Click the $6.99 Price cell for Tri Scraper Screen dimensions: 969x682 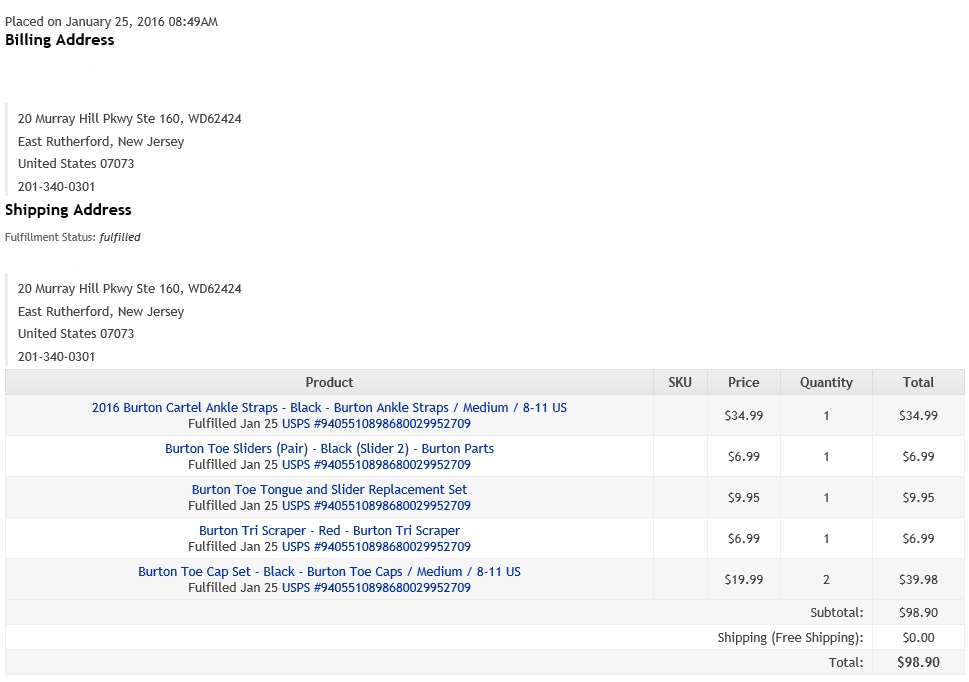point(743,539)
